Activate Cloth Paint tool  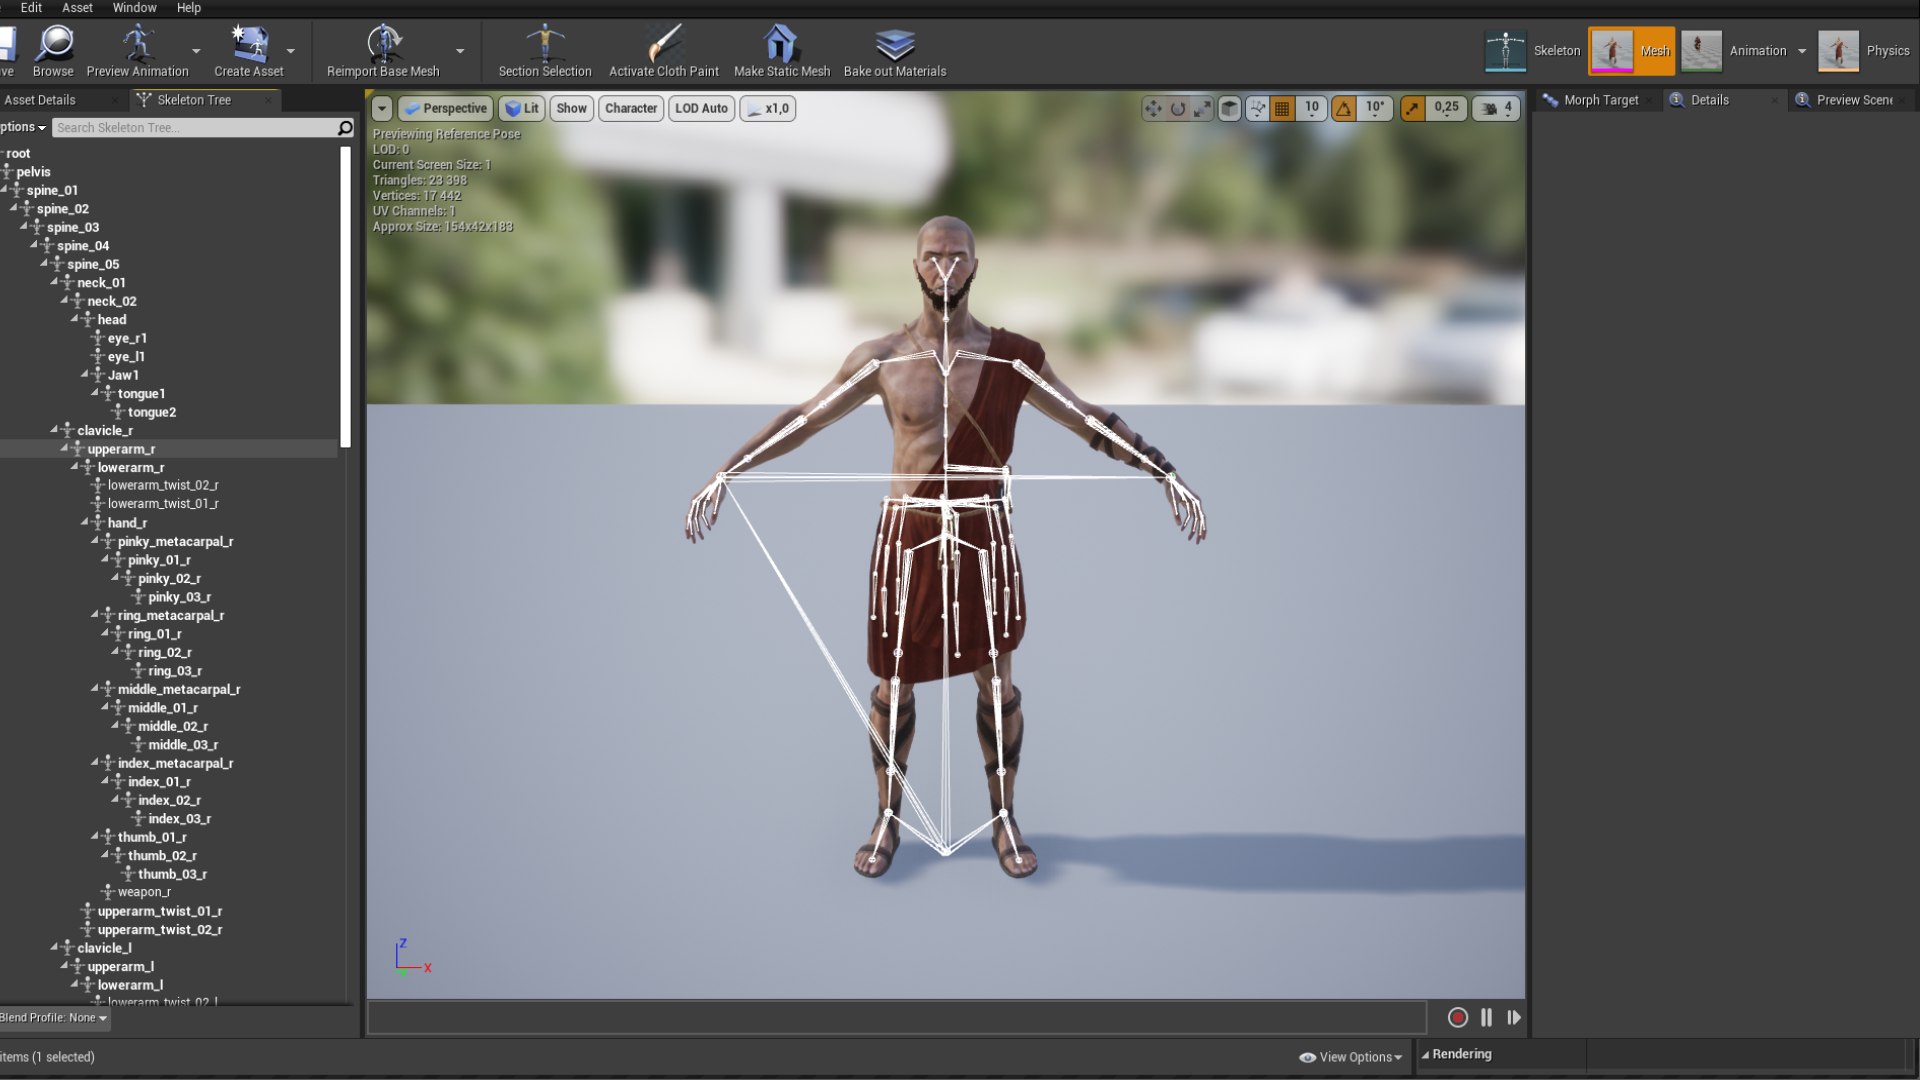point(664,51)
